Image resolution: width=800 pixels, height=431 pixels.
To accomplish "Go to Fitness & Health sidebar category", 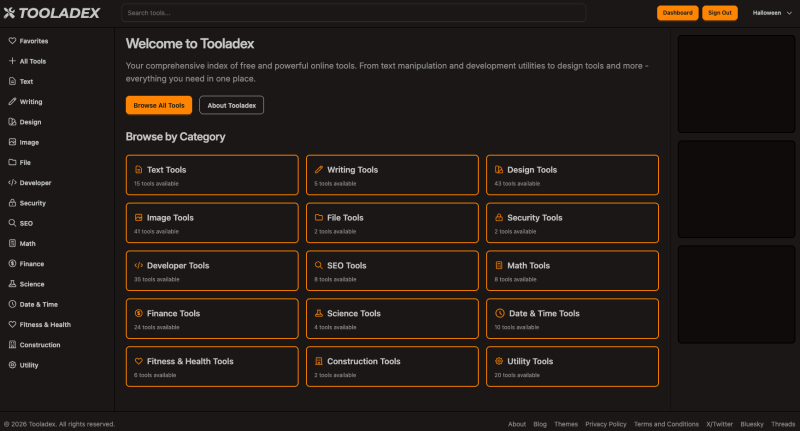I will [x=45, y=324].
